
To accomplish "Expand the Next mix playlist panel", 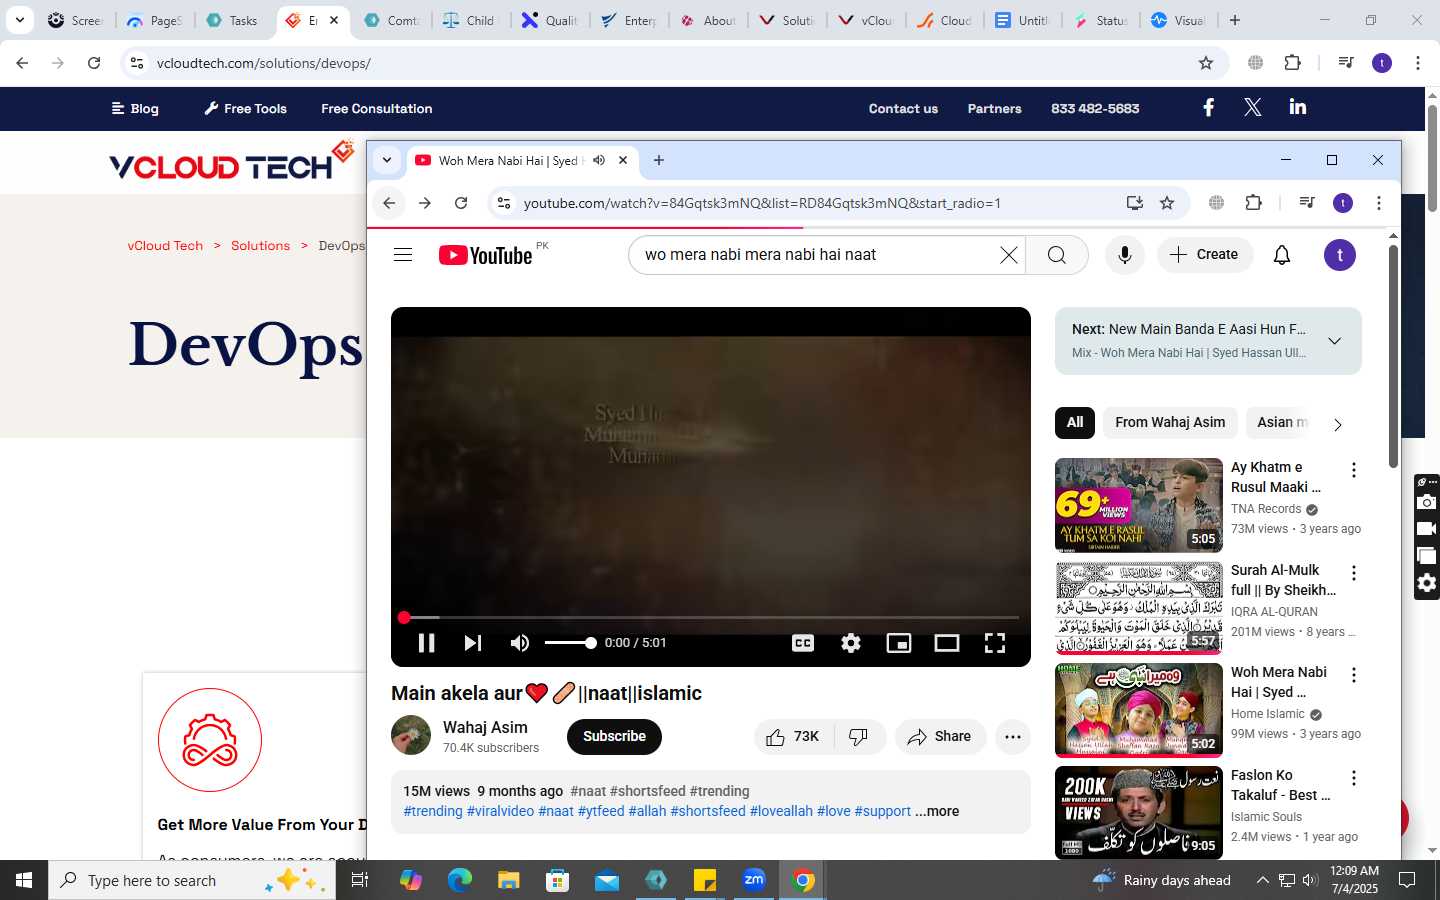I will pos(1334,341).
